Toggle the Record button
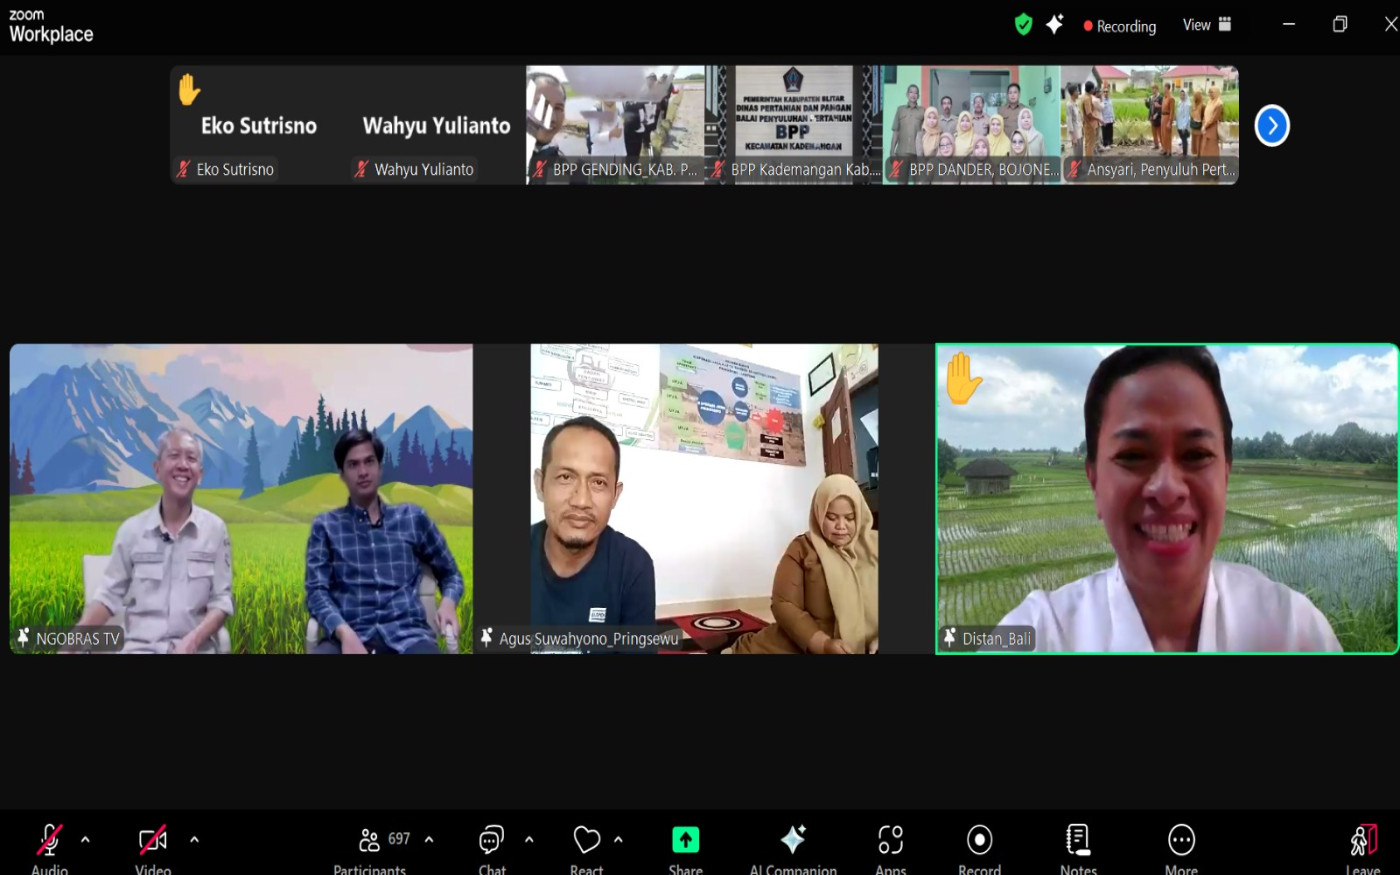This screenshot has width=1400, height=875. coord(979,840)
